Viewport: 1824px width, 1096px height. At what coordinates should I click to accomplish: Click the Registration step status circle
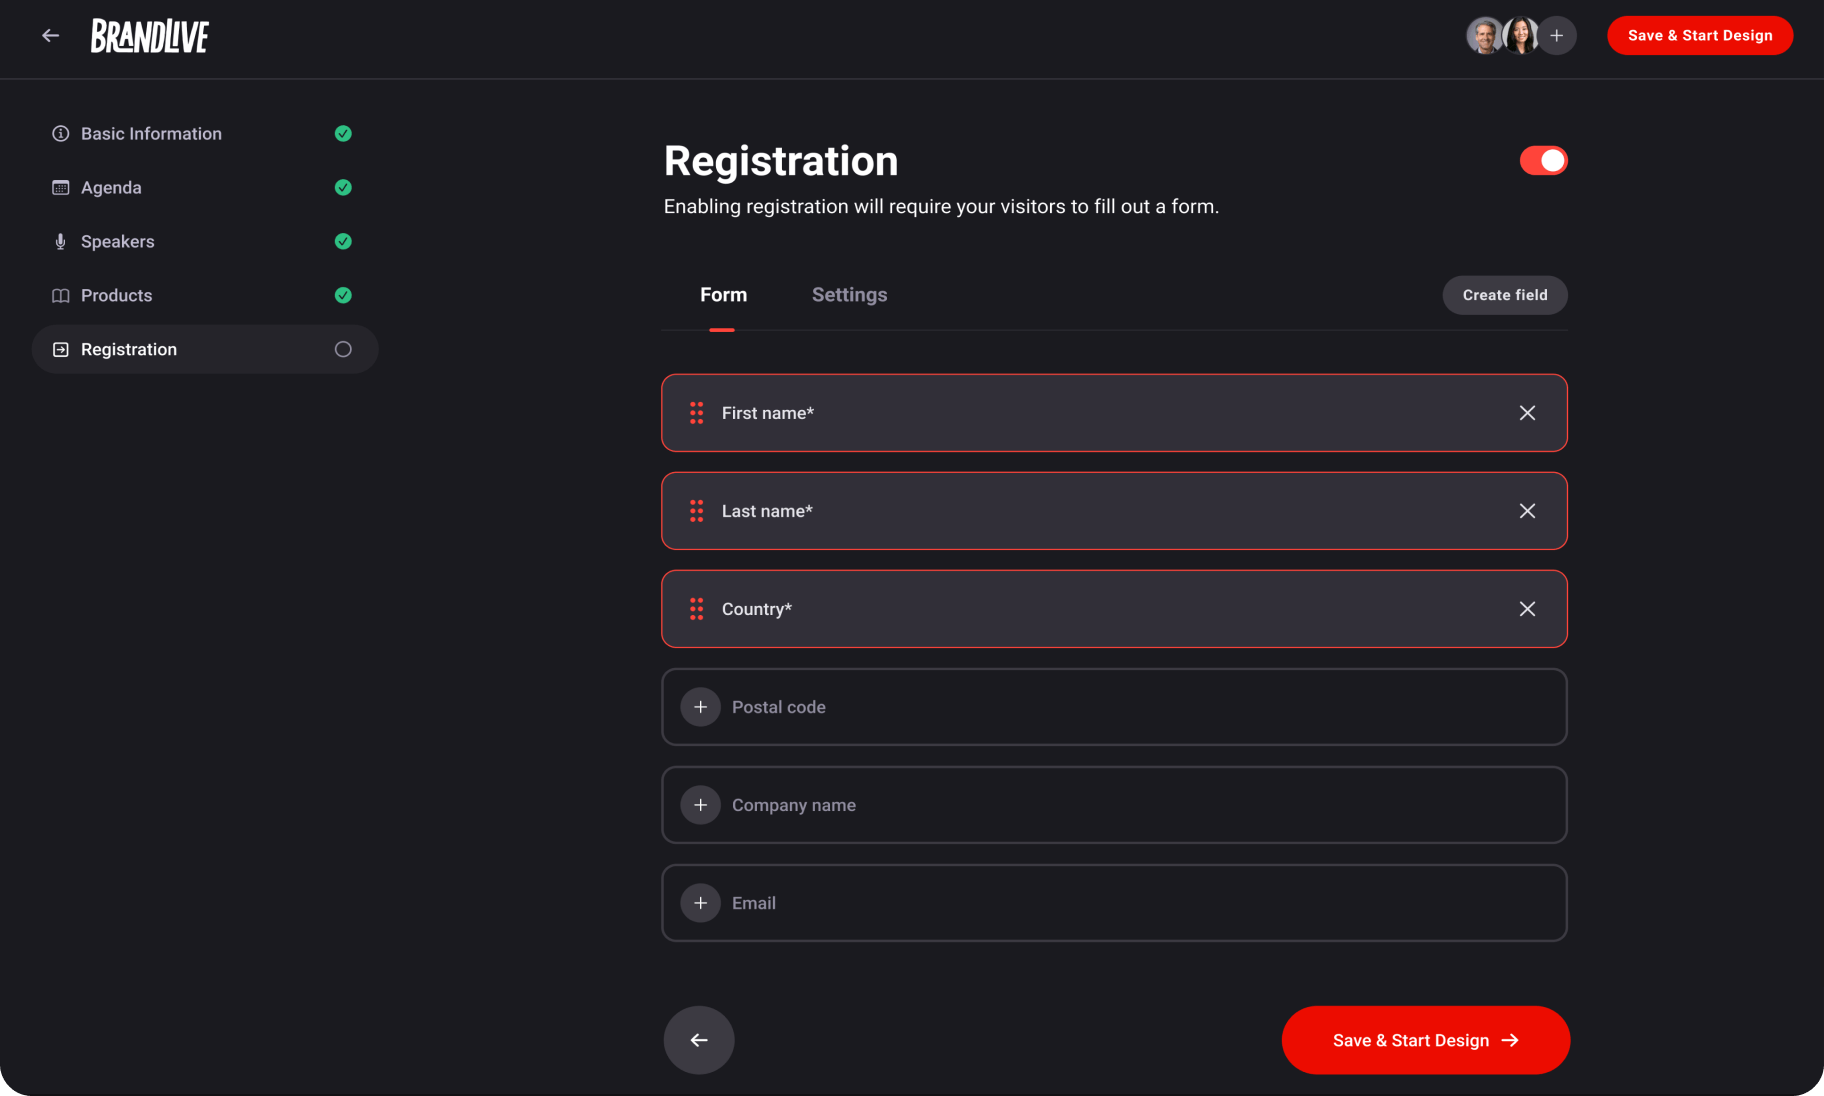(x=343, y=349)
